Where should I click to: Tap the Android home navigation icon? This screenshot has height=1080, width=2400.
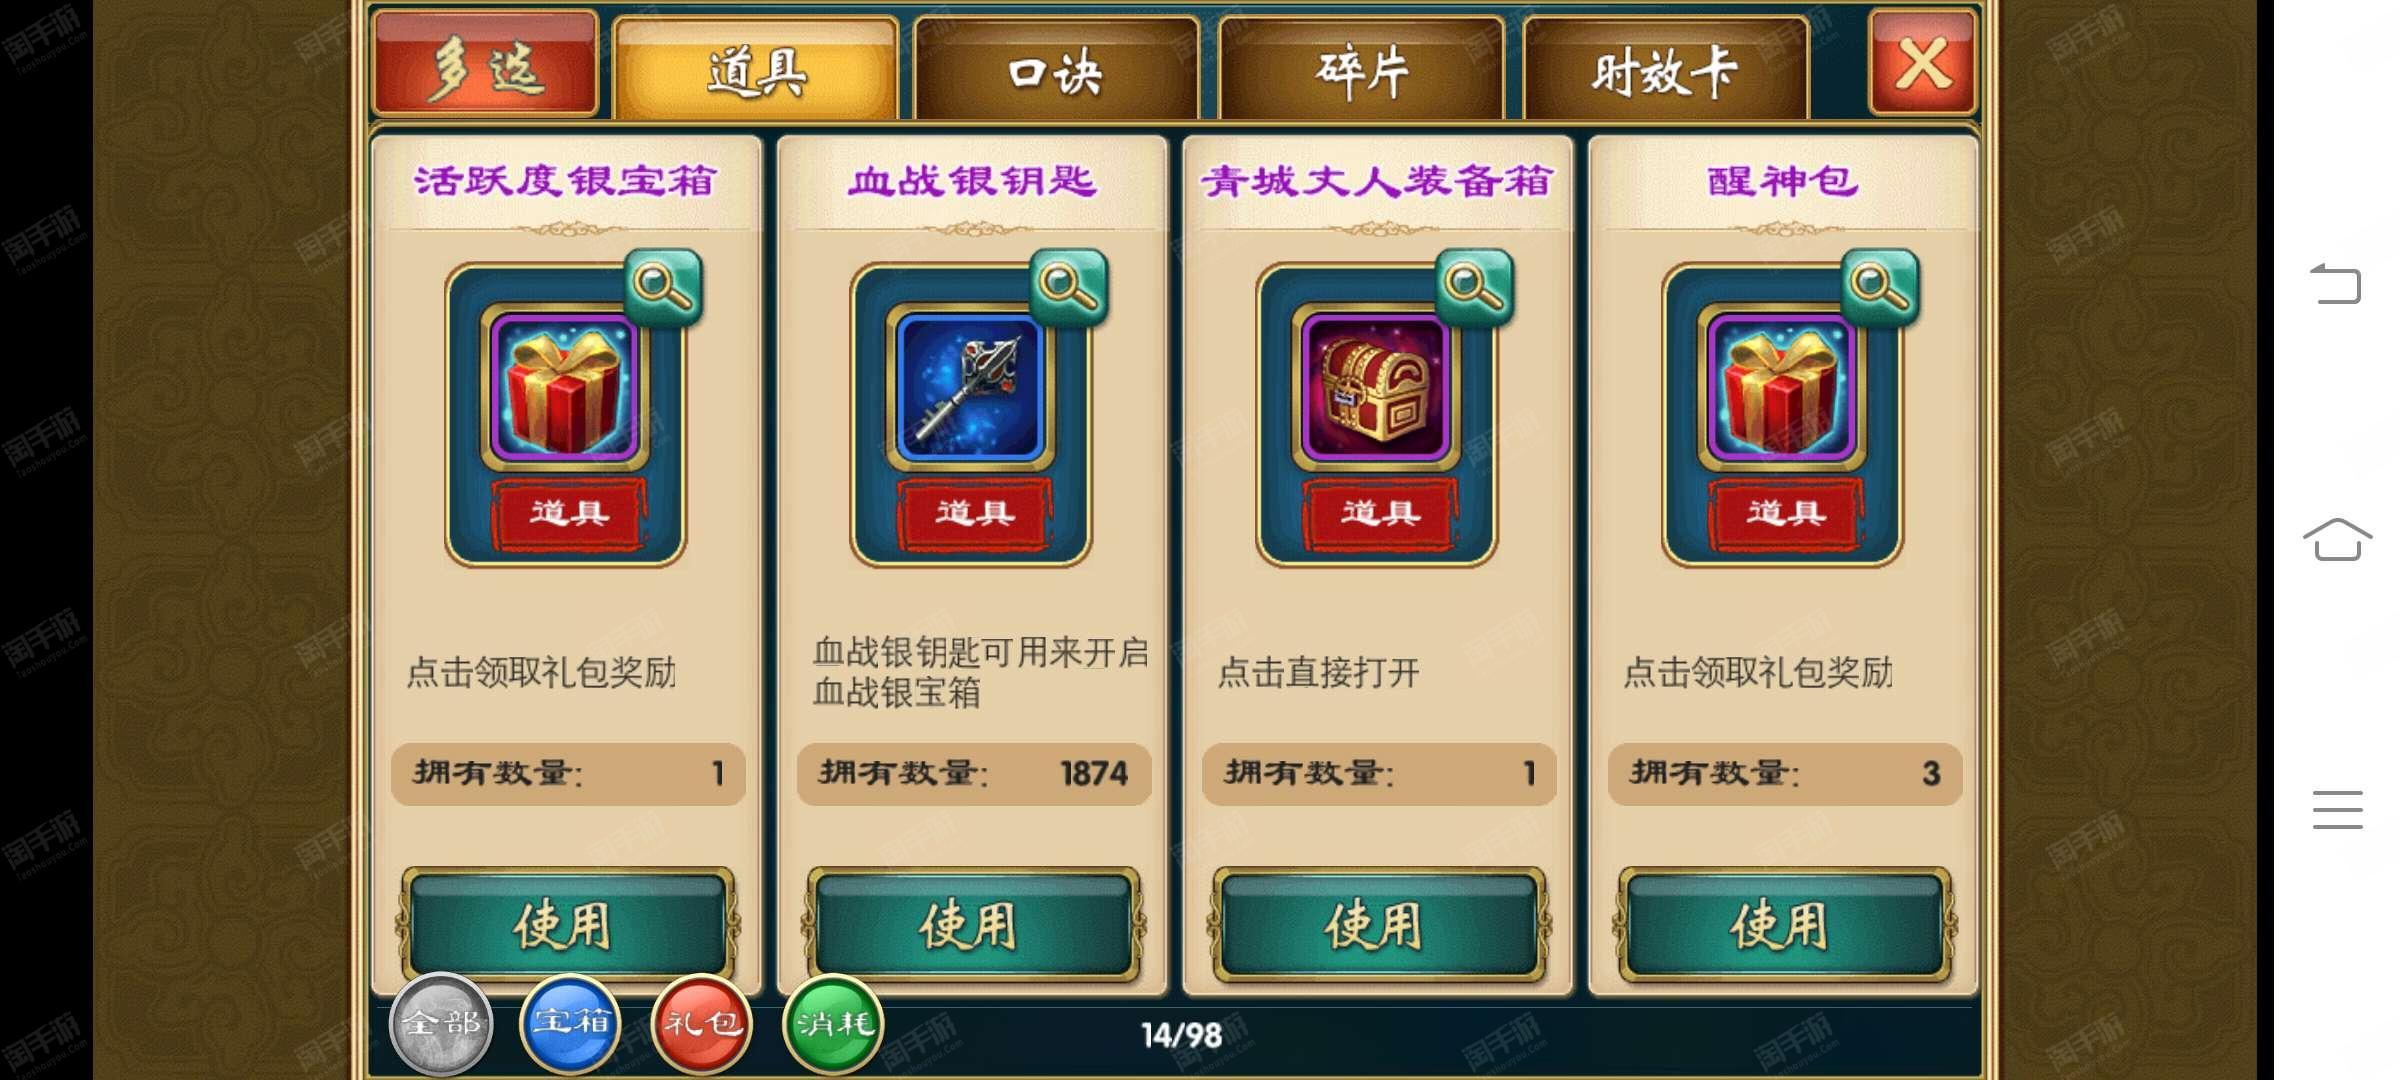tap(2337, 540)
